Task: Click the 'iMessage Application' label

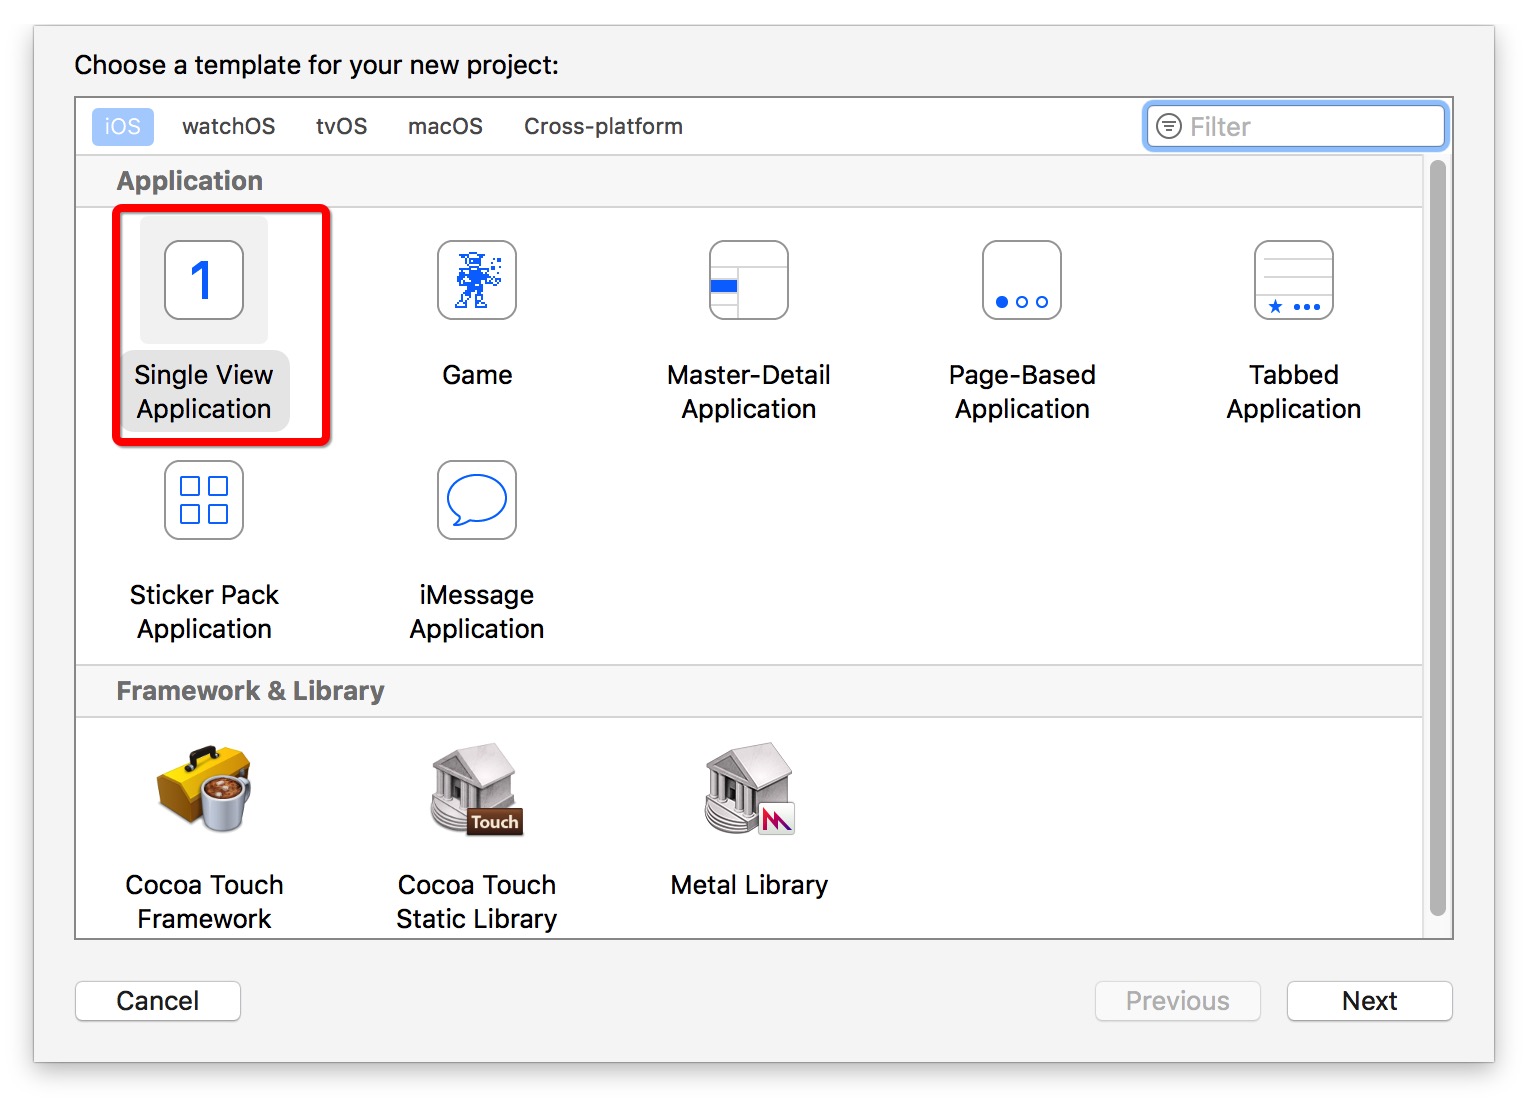Action: [x=477, y=612]
